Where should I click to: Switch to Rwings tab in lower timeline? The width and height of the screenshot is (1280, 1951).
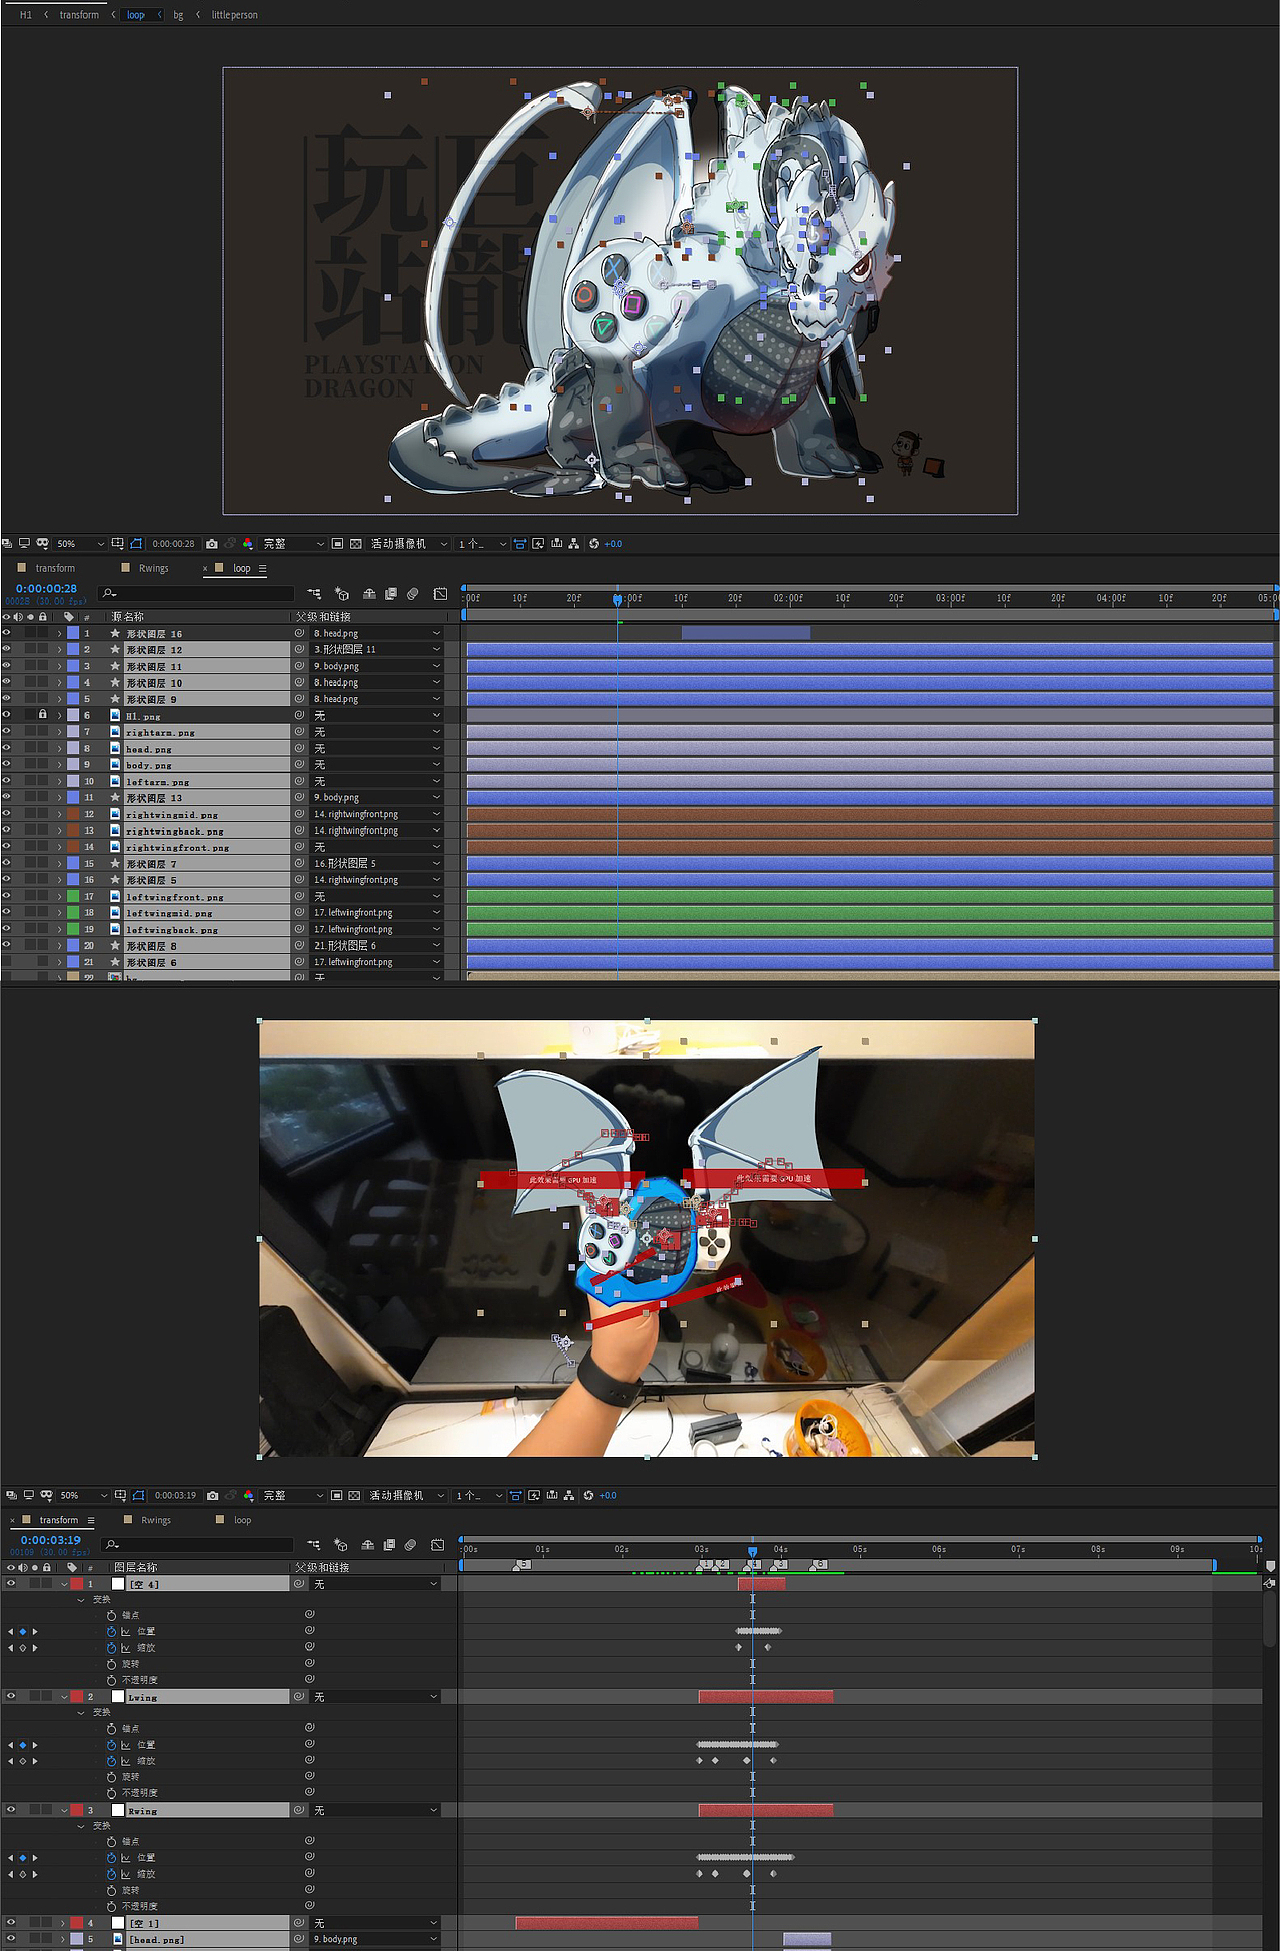[x=156, y=1520]
